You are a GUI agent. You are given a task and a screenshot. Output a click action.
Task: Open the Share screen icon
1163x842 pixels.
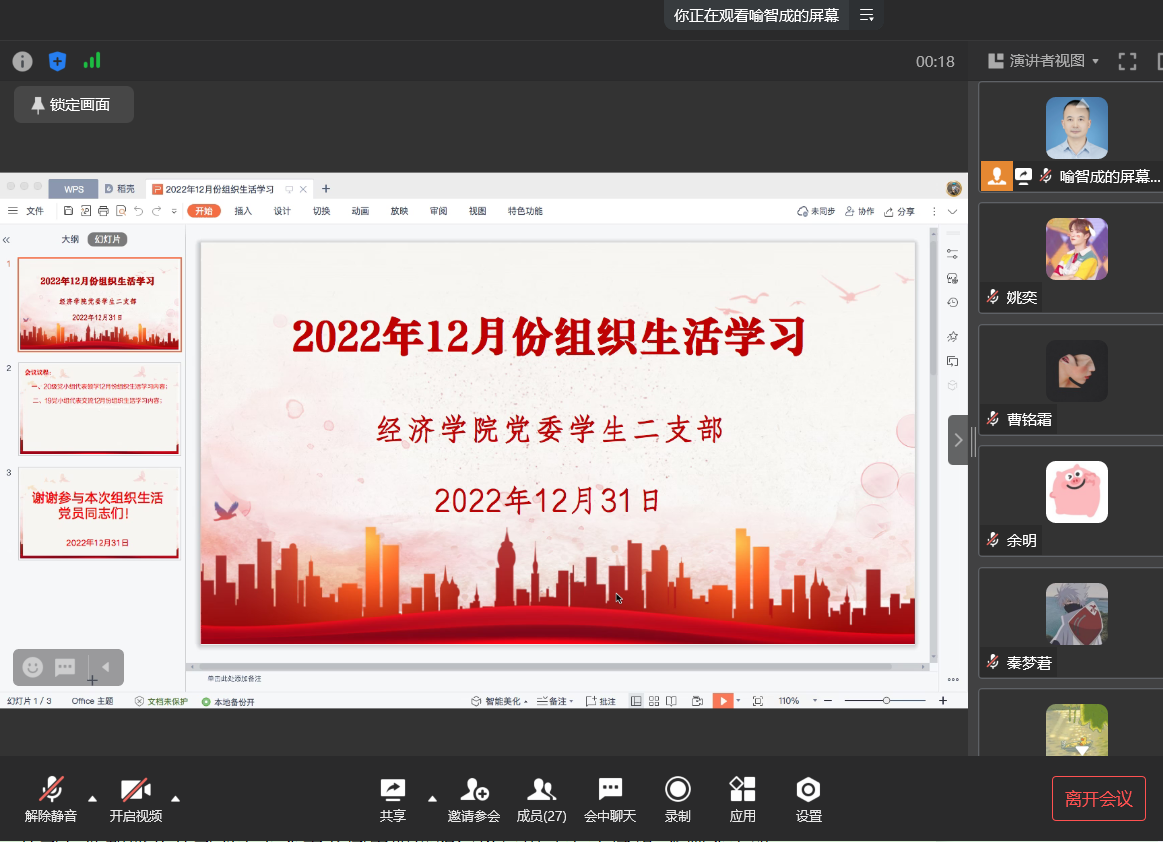[x=393, y=791]
